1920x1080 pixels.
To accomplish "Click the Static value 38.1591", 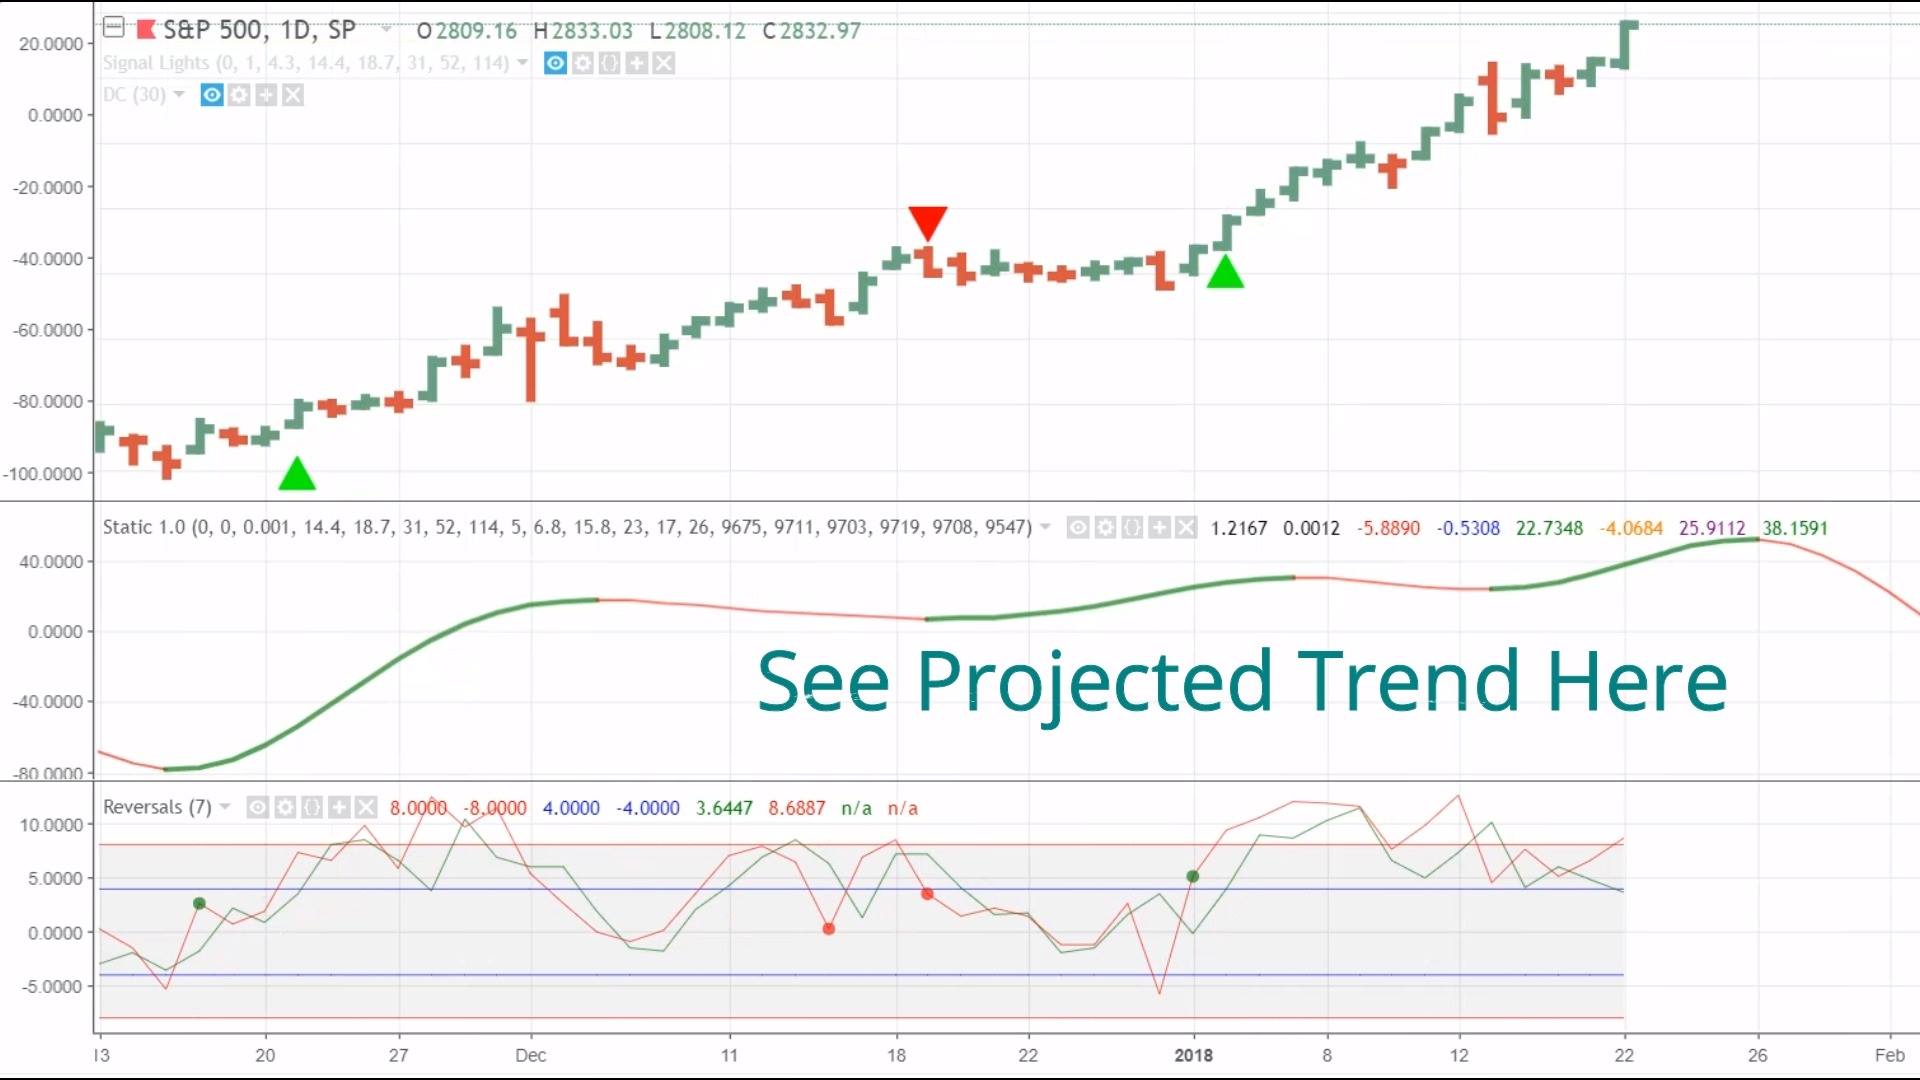I will pyautogui.click(x=1795, y=528).
